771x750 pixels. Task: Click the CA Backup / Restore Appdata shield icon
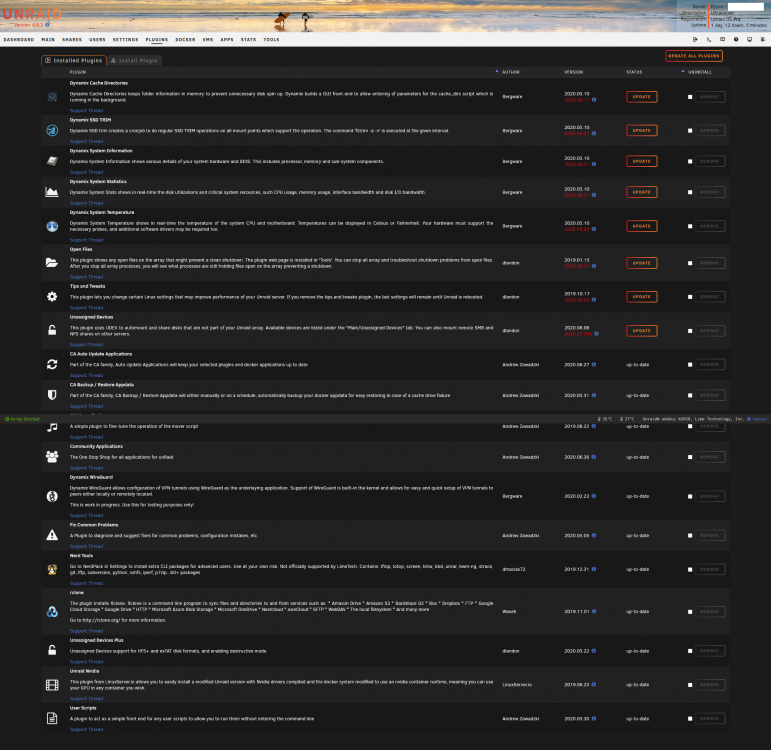click(x=52, y=395)
